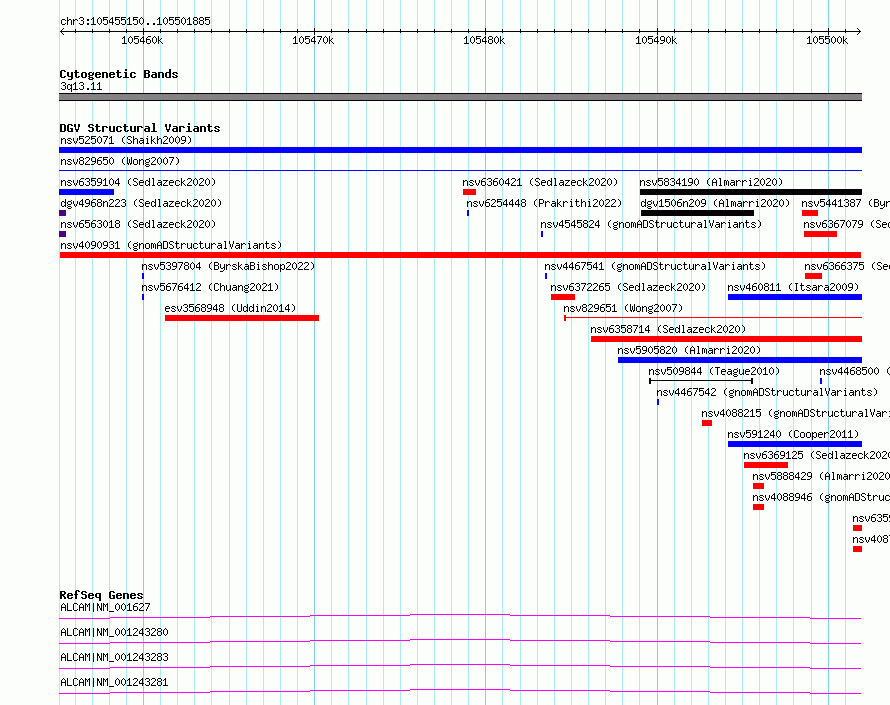Open nsv509844 (Teague2010) variant
890x705 pixels.
click(x=714, y=371)
